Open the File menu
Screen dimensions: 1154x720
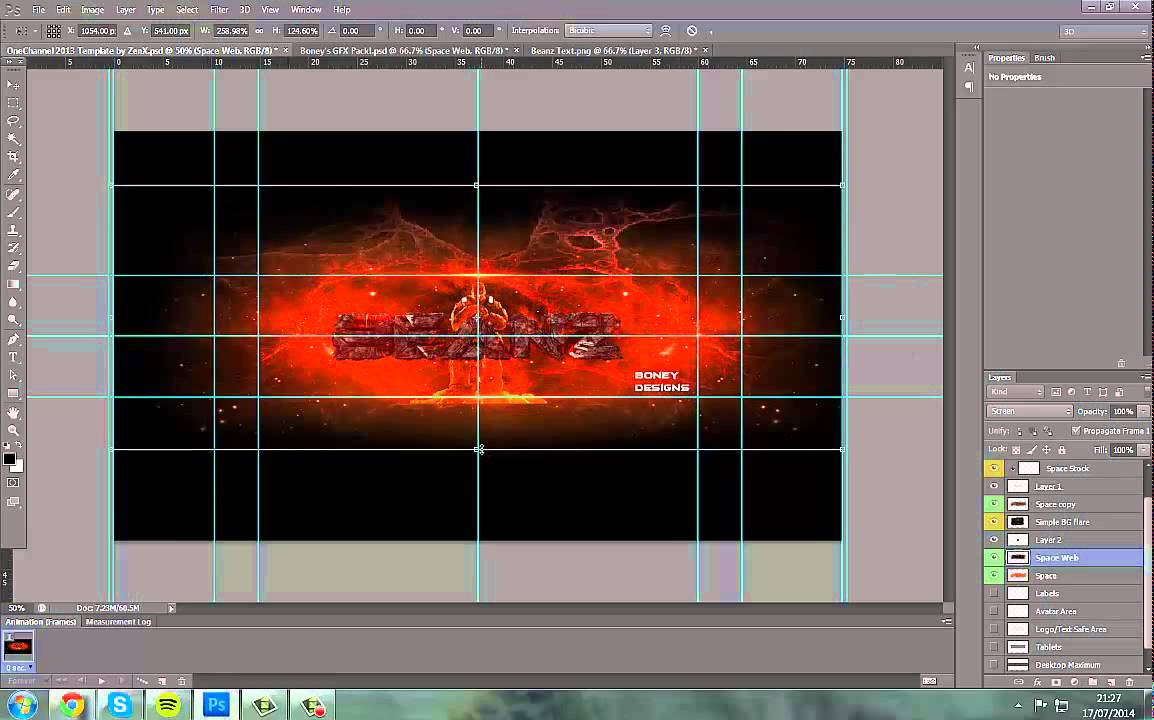[38, 10]
